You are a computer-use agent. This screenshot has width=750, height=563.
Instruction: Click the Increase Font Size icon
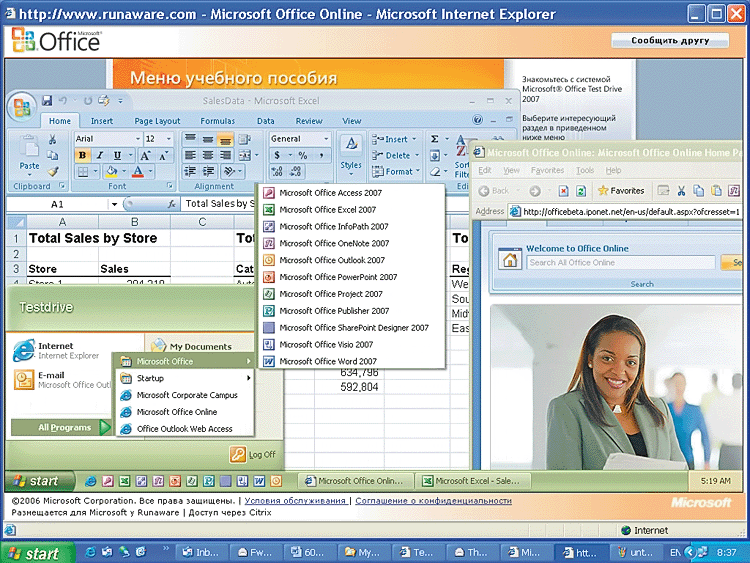click(145, 155)
